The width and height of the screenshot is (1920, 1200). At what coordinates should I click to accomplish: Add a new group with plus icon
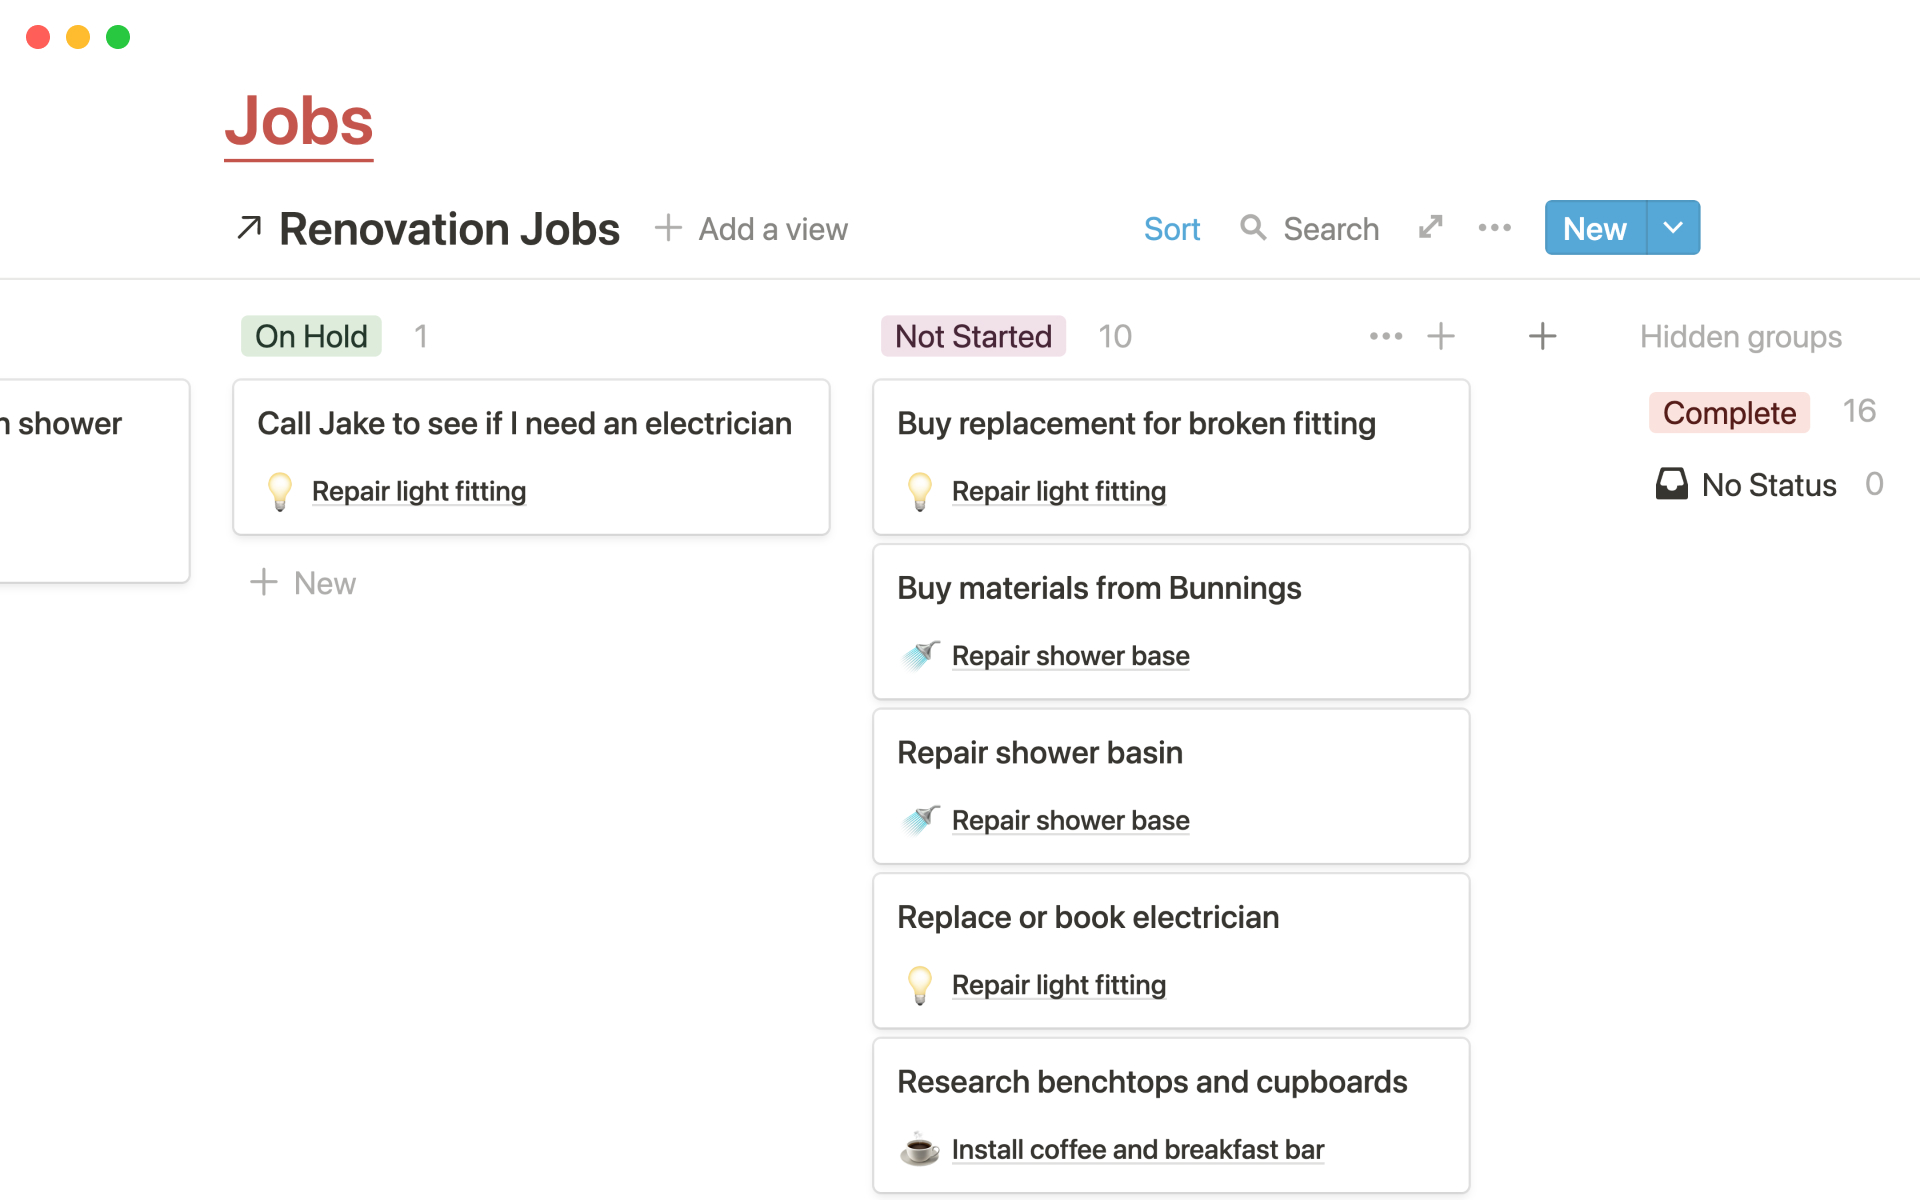[1542, 336]
